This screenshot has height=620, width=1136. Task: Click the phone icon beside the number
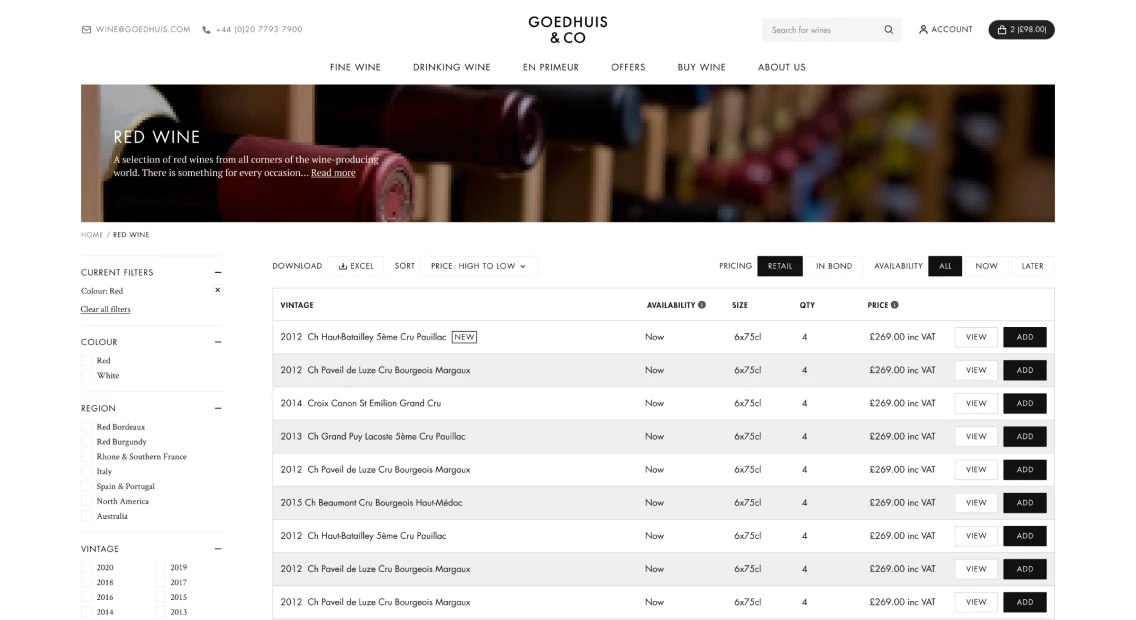click(206, 30)
